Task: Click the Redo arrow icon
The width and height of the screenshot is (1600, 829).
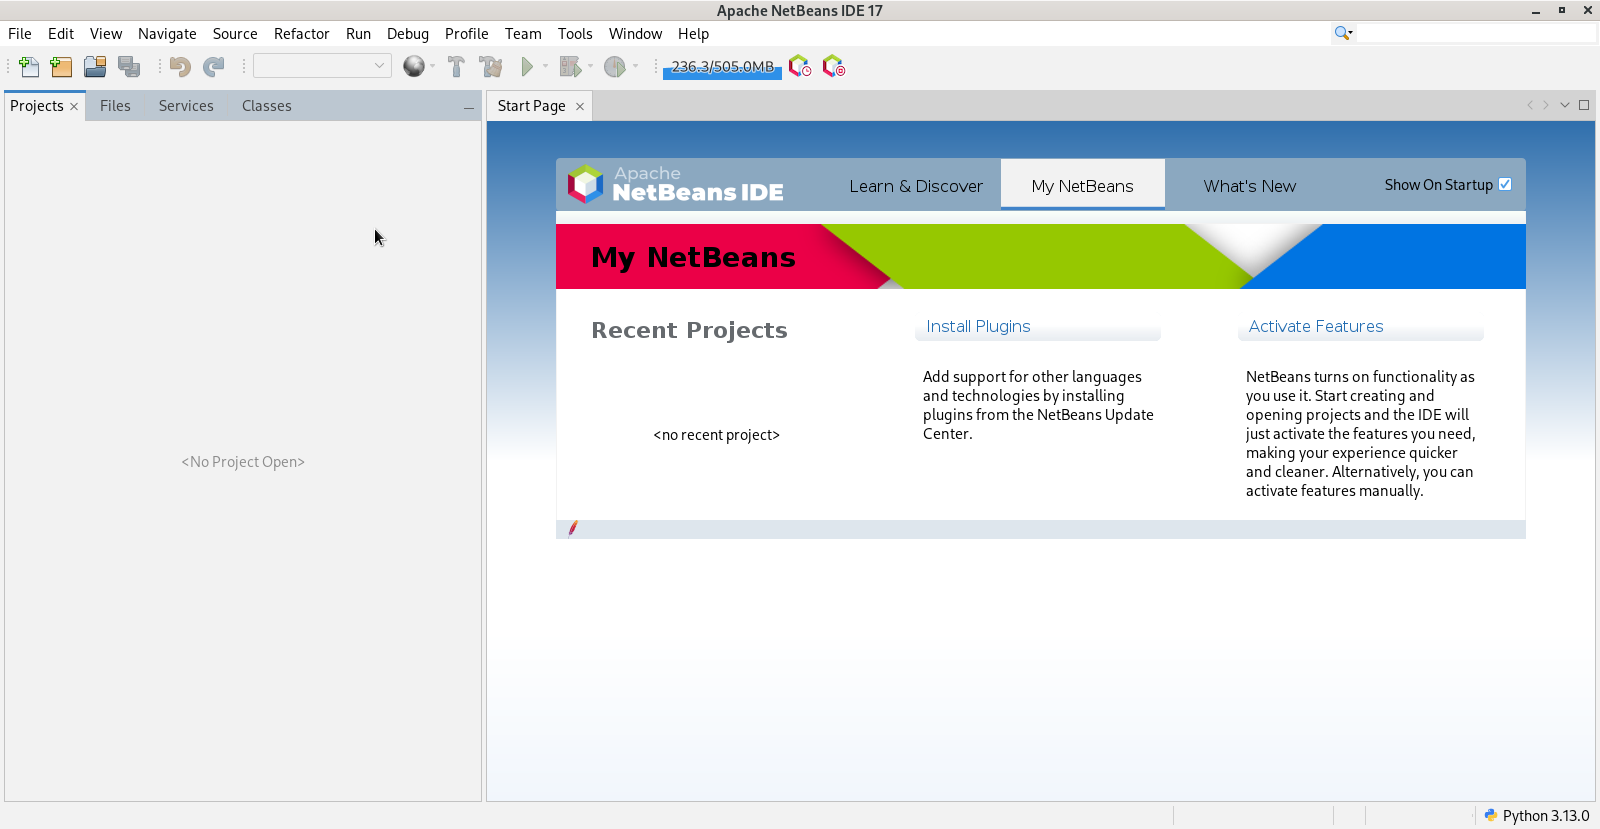Action: click(214, 67)
